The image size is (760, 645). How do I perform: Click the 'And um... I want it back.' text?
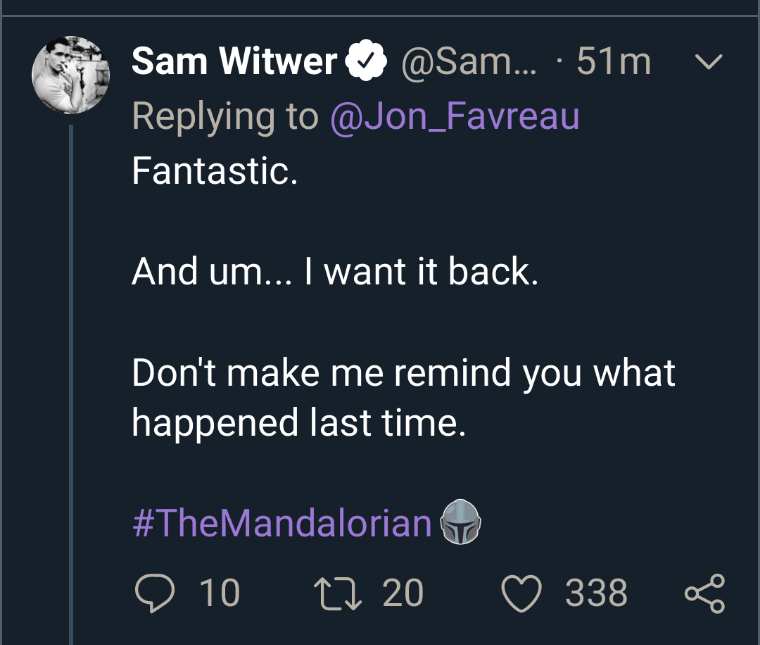(x=335, y=271)
